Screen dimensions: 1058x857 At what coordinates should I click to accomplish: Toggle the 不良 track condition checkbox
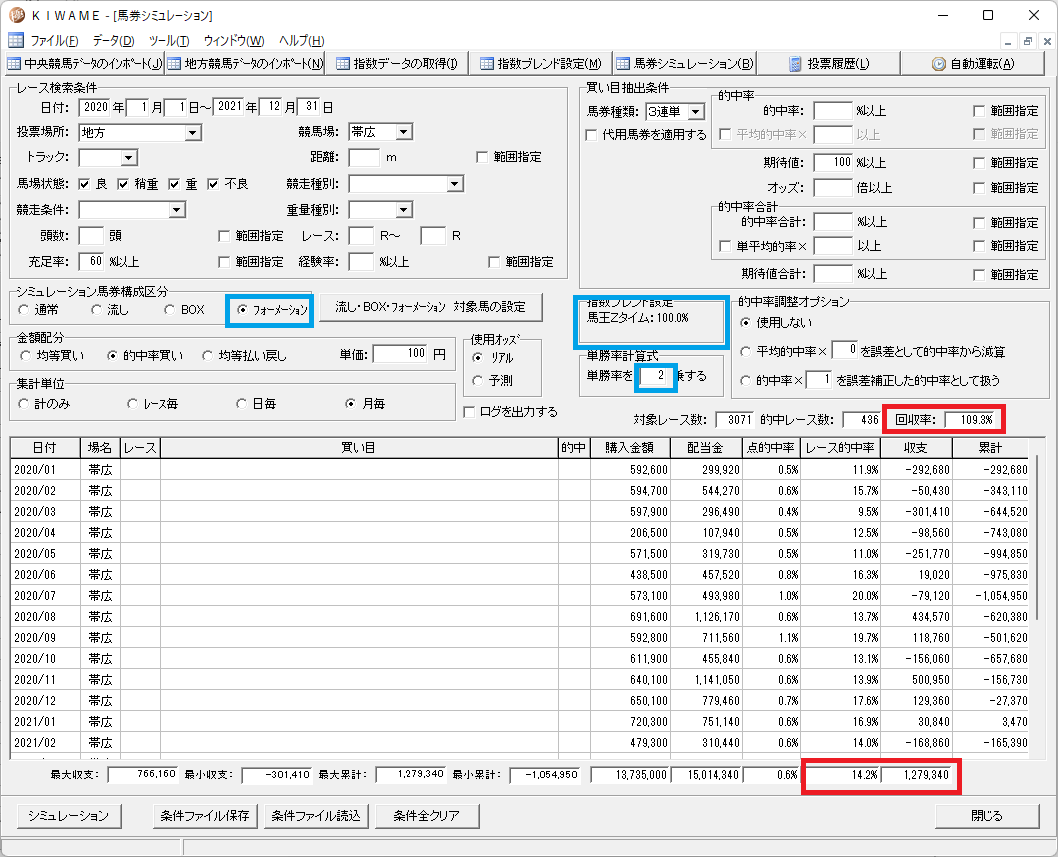213,184
